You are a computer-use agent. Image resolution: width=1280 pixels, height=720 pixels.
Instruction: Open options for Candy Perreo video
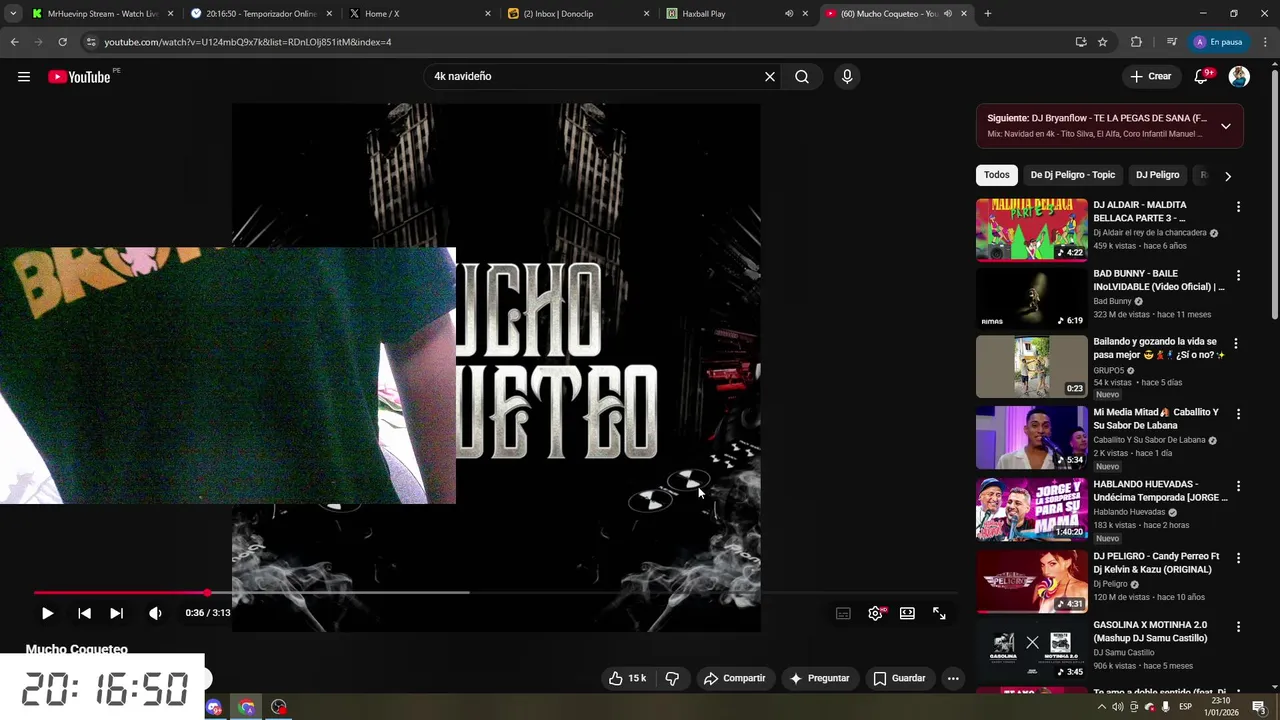(1238, 558)
